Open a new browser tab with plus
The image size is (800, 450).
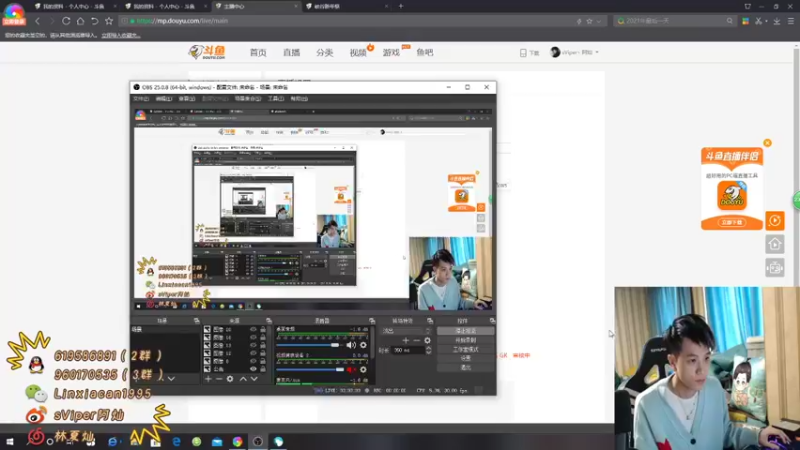click(401, 6)
